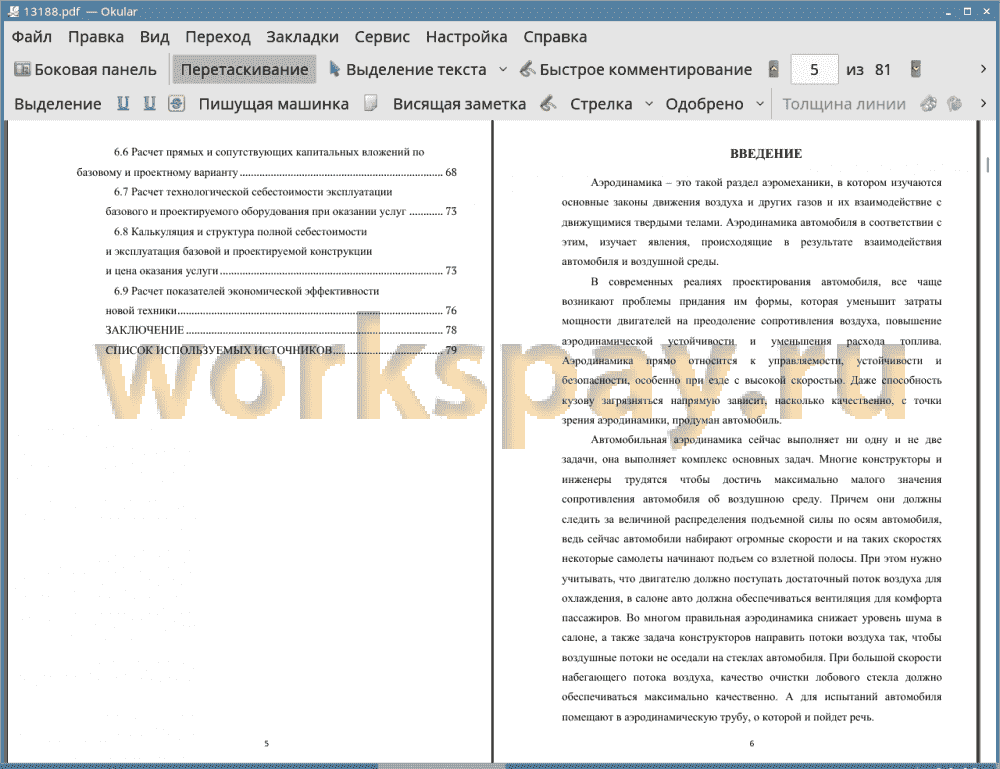Viewport: 1000px width, 769px height.
Task: Select the first underline annotation icon
Action: tap(123, 103)
